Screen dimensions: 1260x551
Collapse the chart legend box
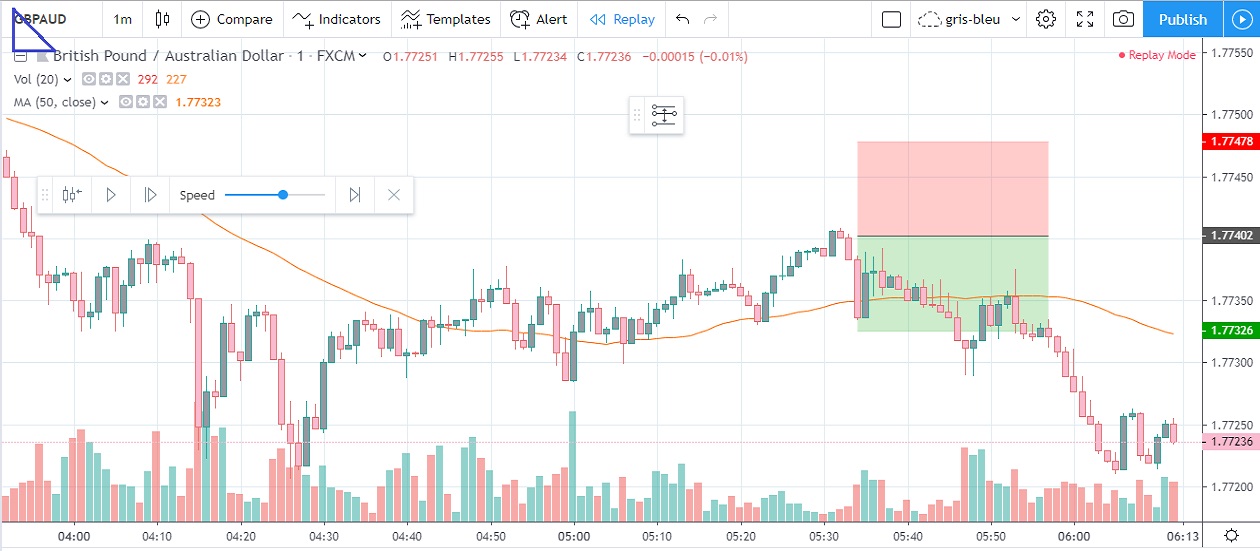click(19, 57)
